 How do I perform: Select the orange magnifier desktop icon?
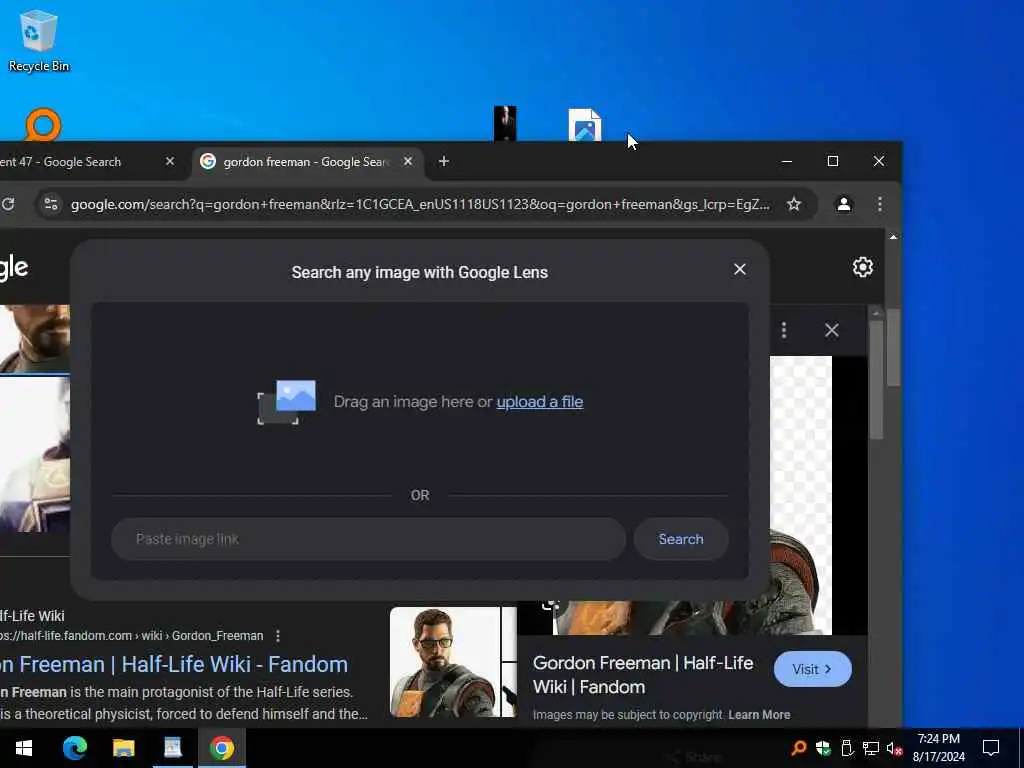(43, 125)
